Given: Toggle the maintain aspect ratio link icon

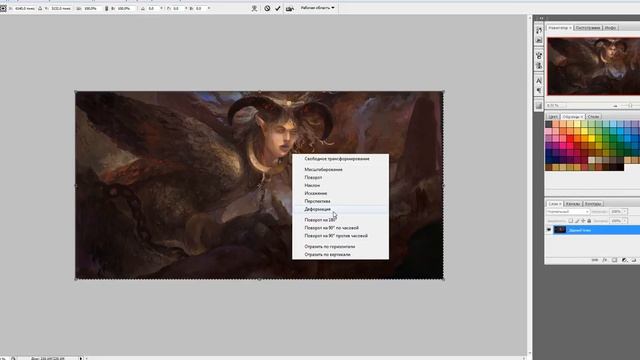Looking at the screenshot, I should coord(107,8).
